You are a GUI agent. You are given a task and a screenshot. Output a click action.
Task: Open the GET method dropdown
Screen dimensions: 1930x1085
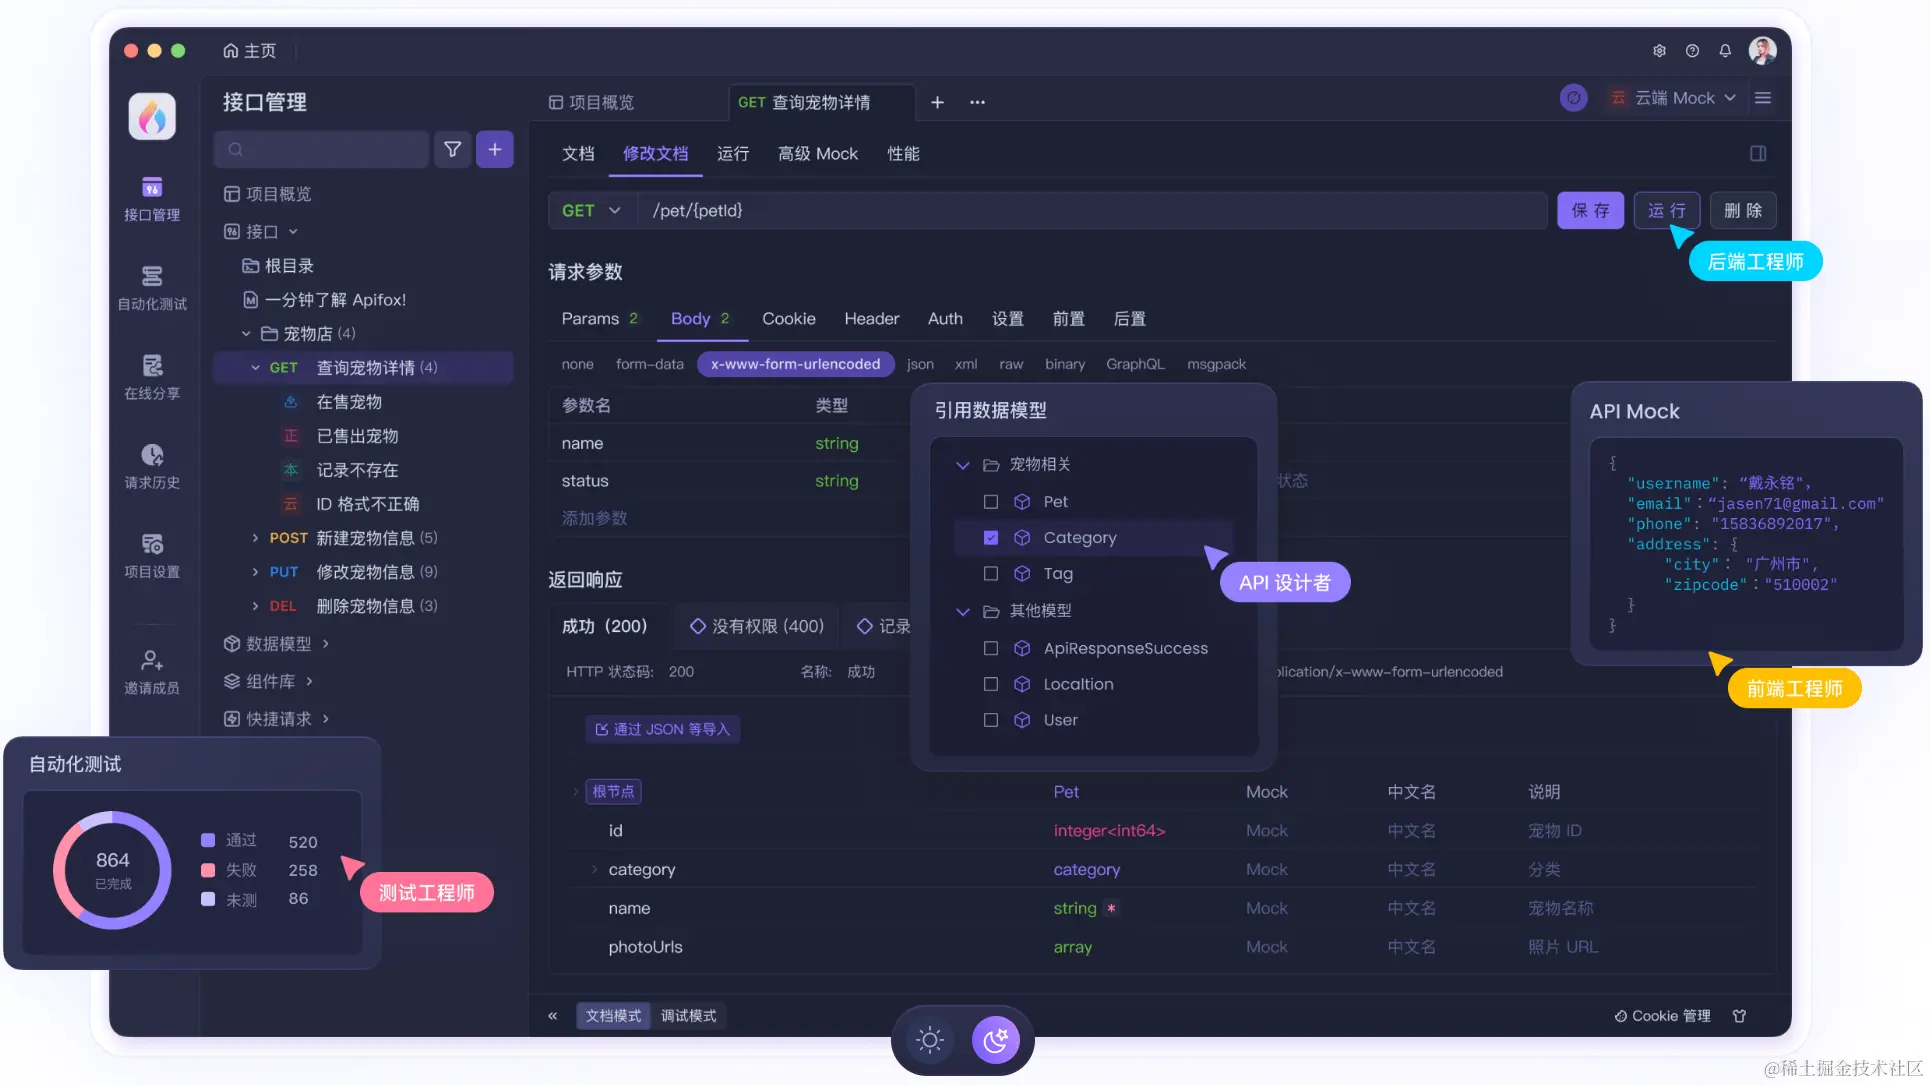[x=590, y=211]
